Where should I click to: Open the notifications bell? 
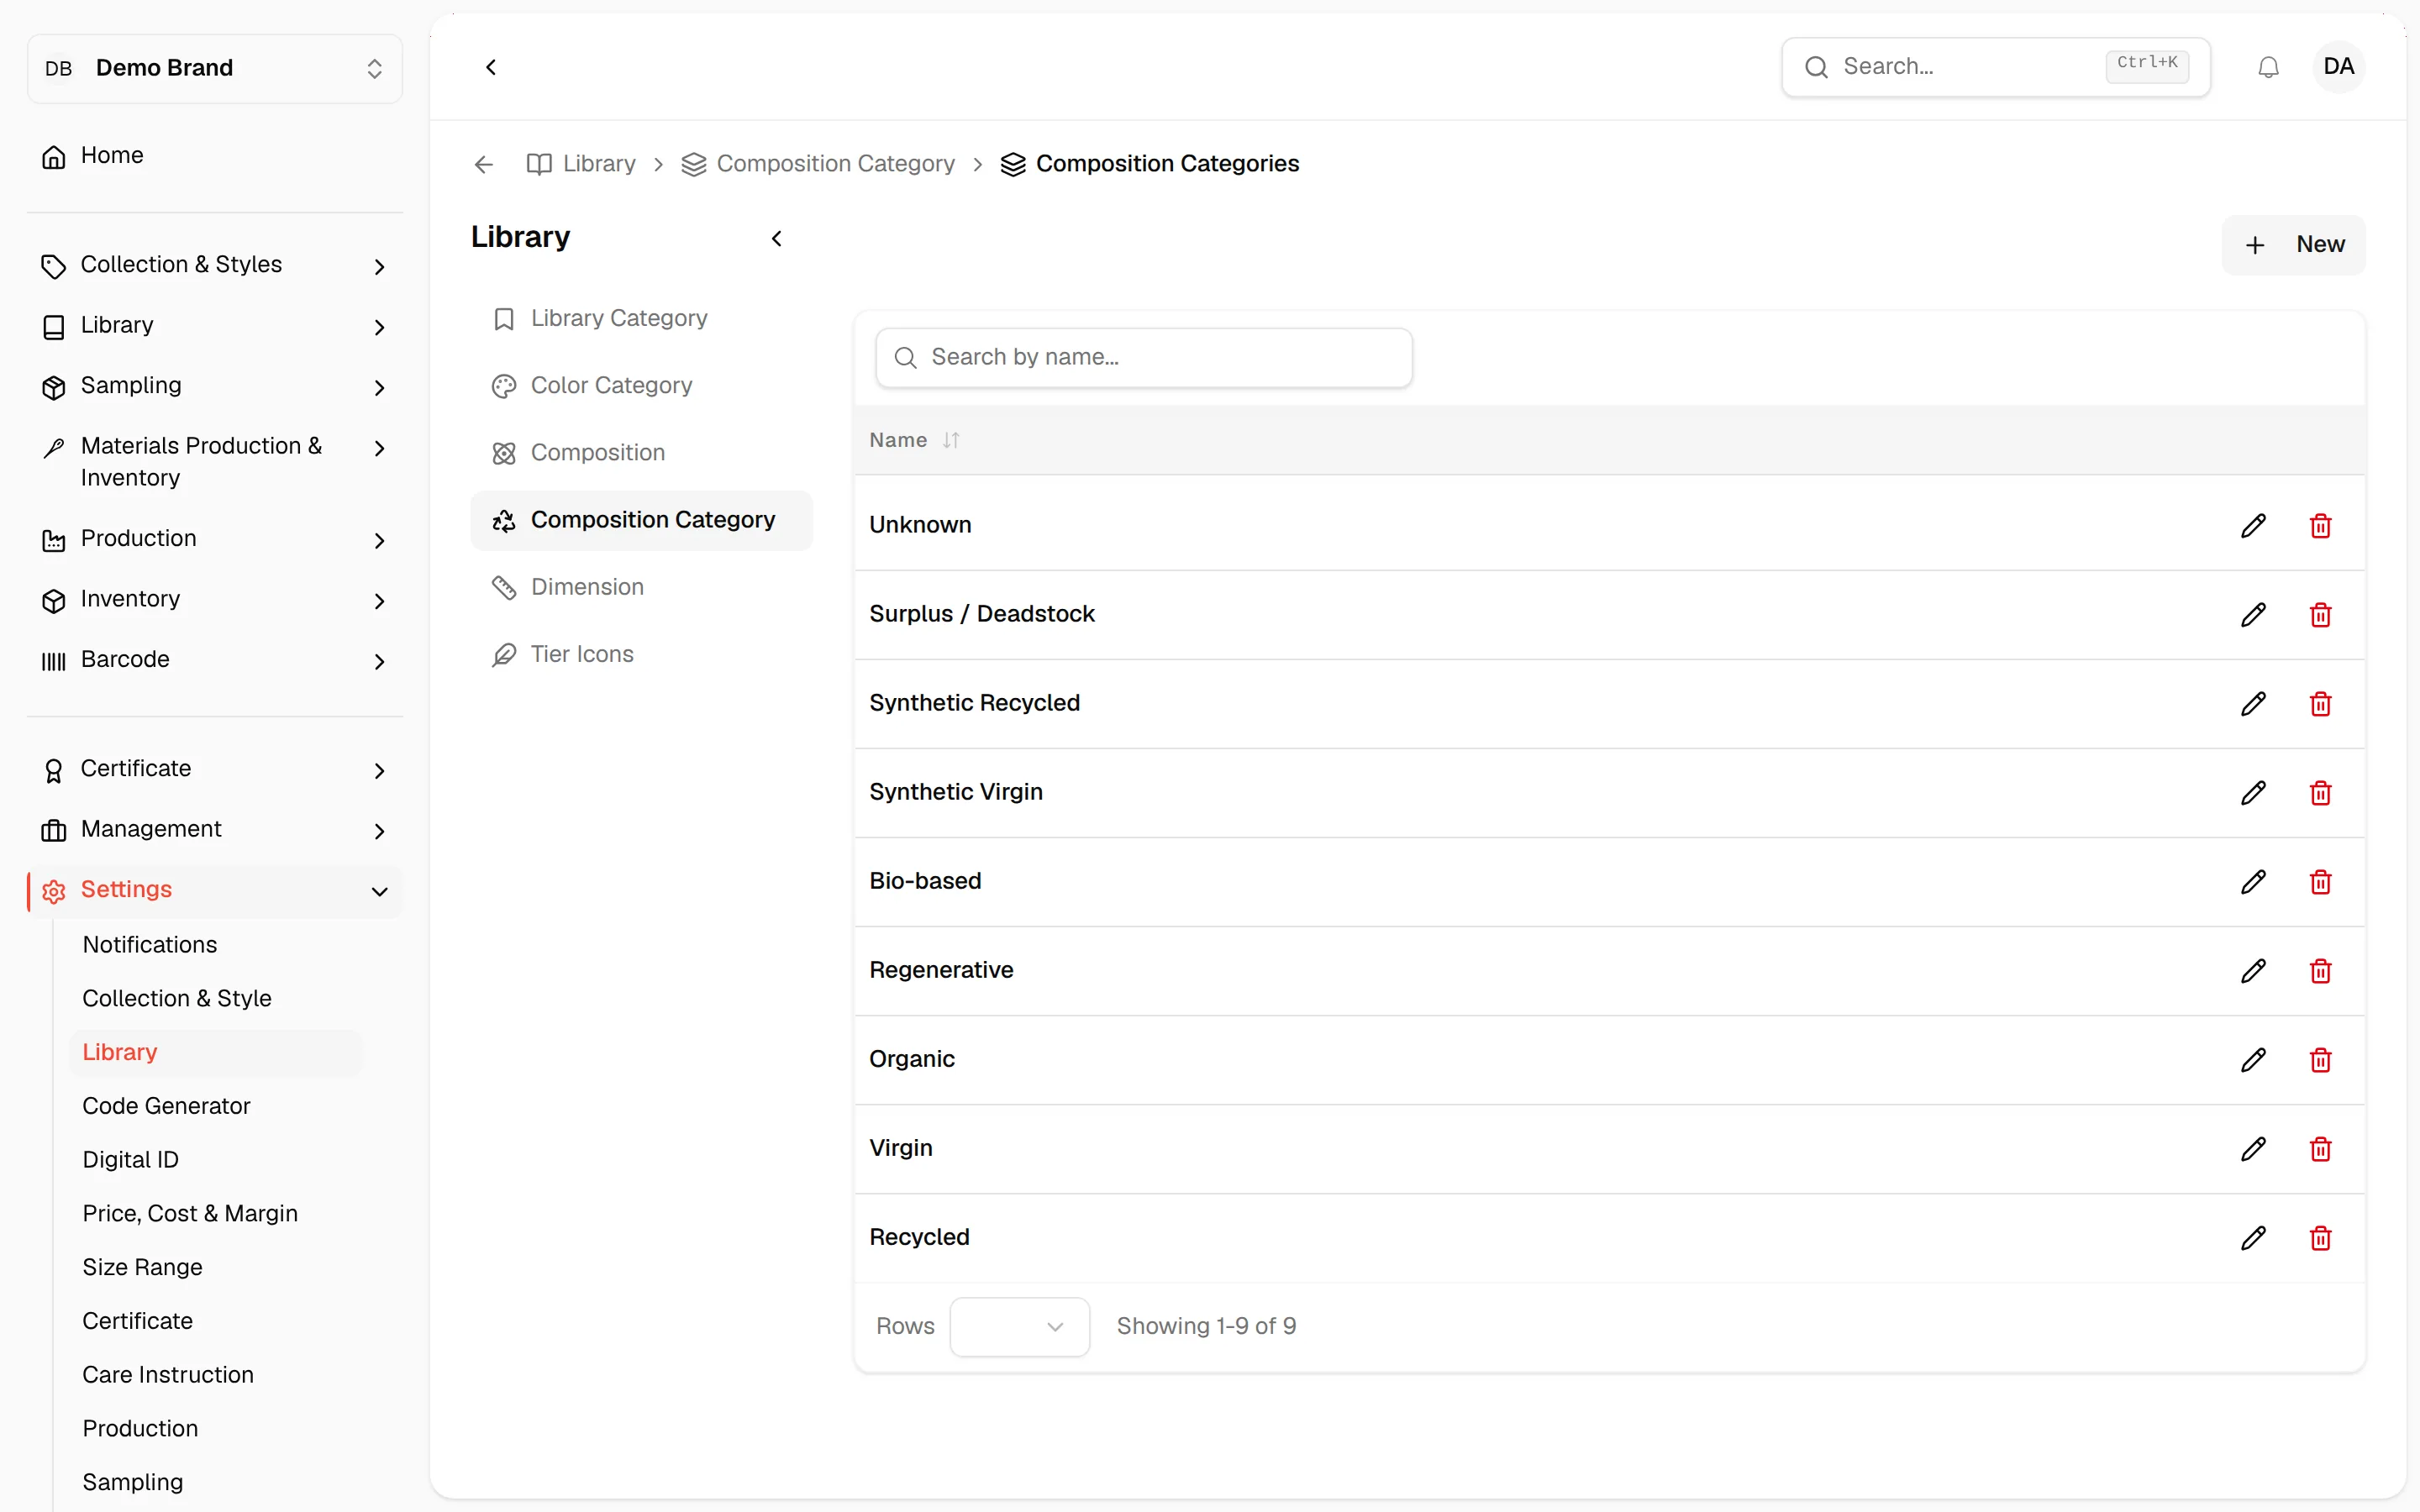(x=2268, y=67)
